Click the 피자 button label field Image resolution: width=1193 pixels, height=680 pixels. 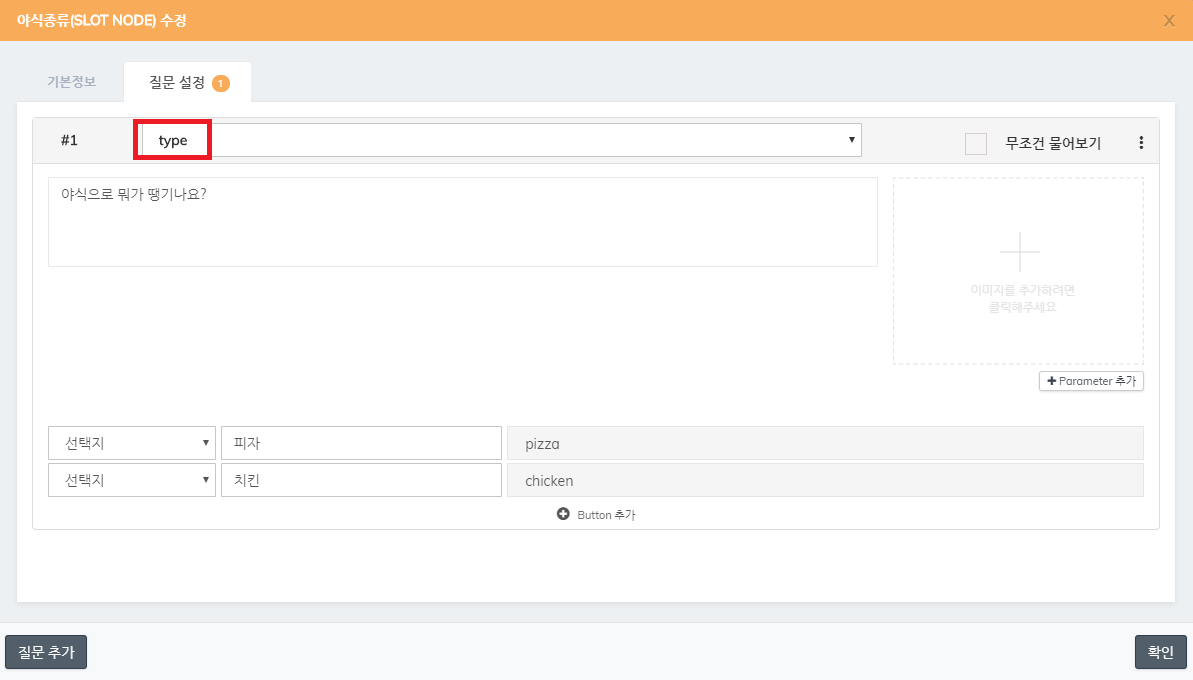[361, 443]
